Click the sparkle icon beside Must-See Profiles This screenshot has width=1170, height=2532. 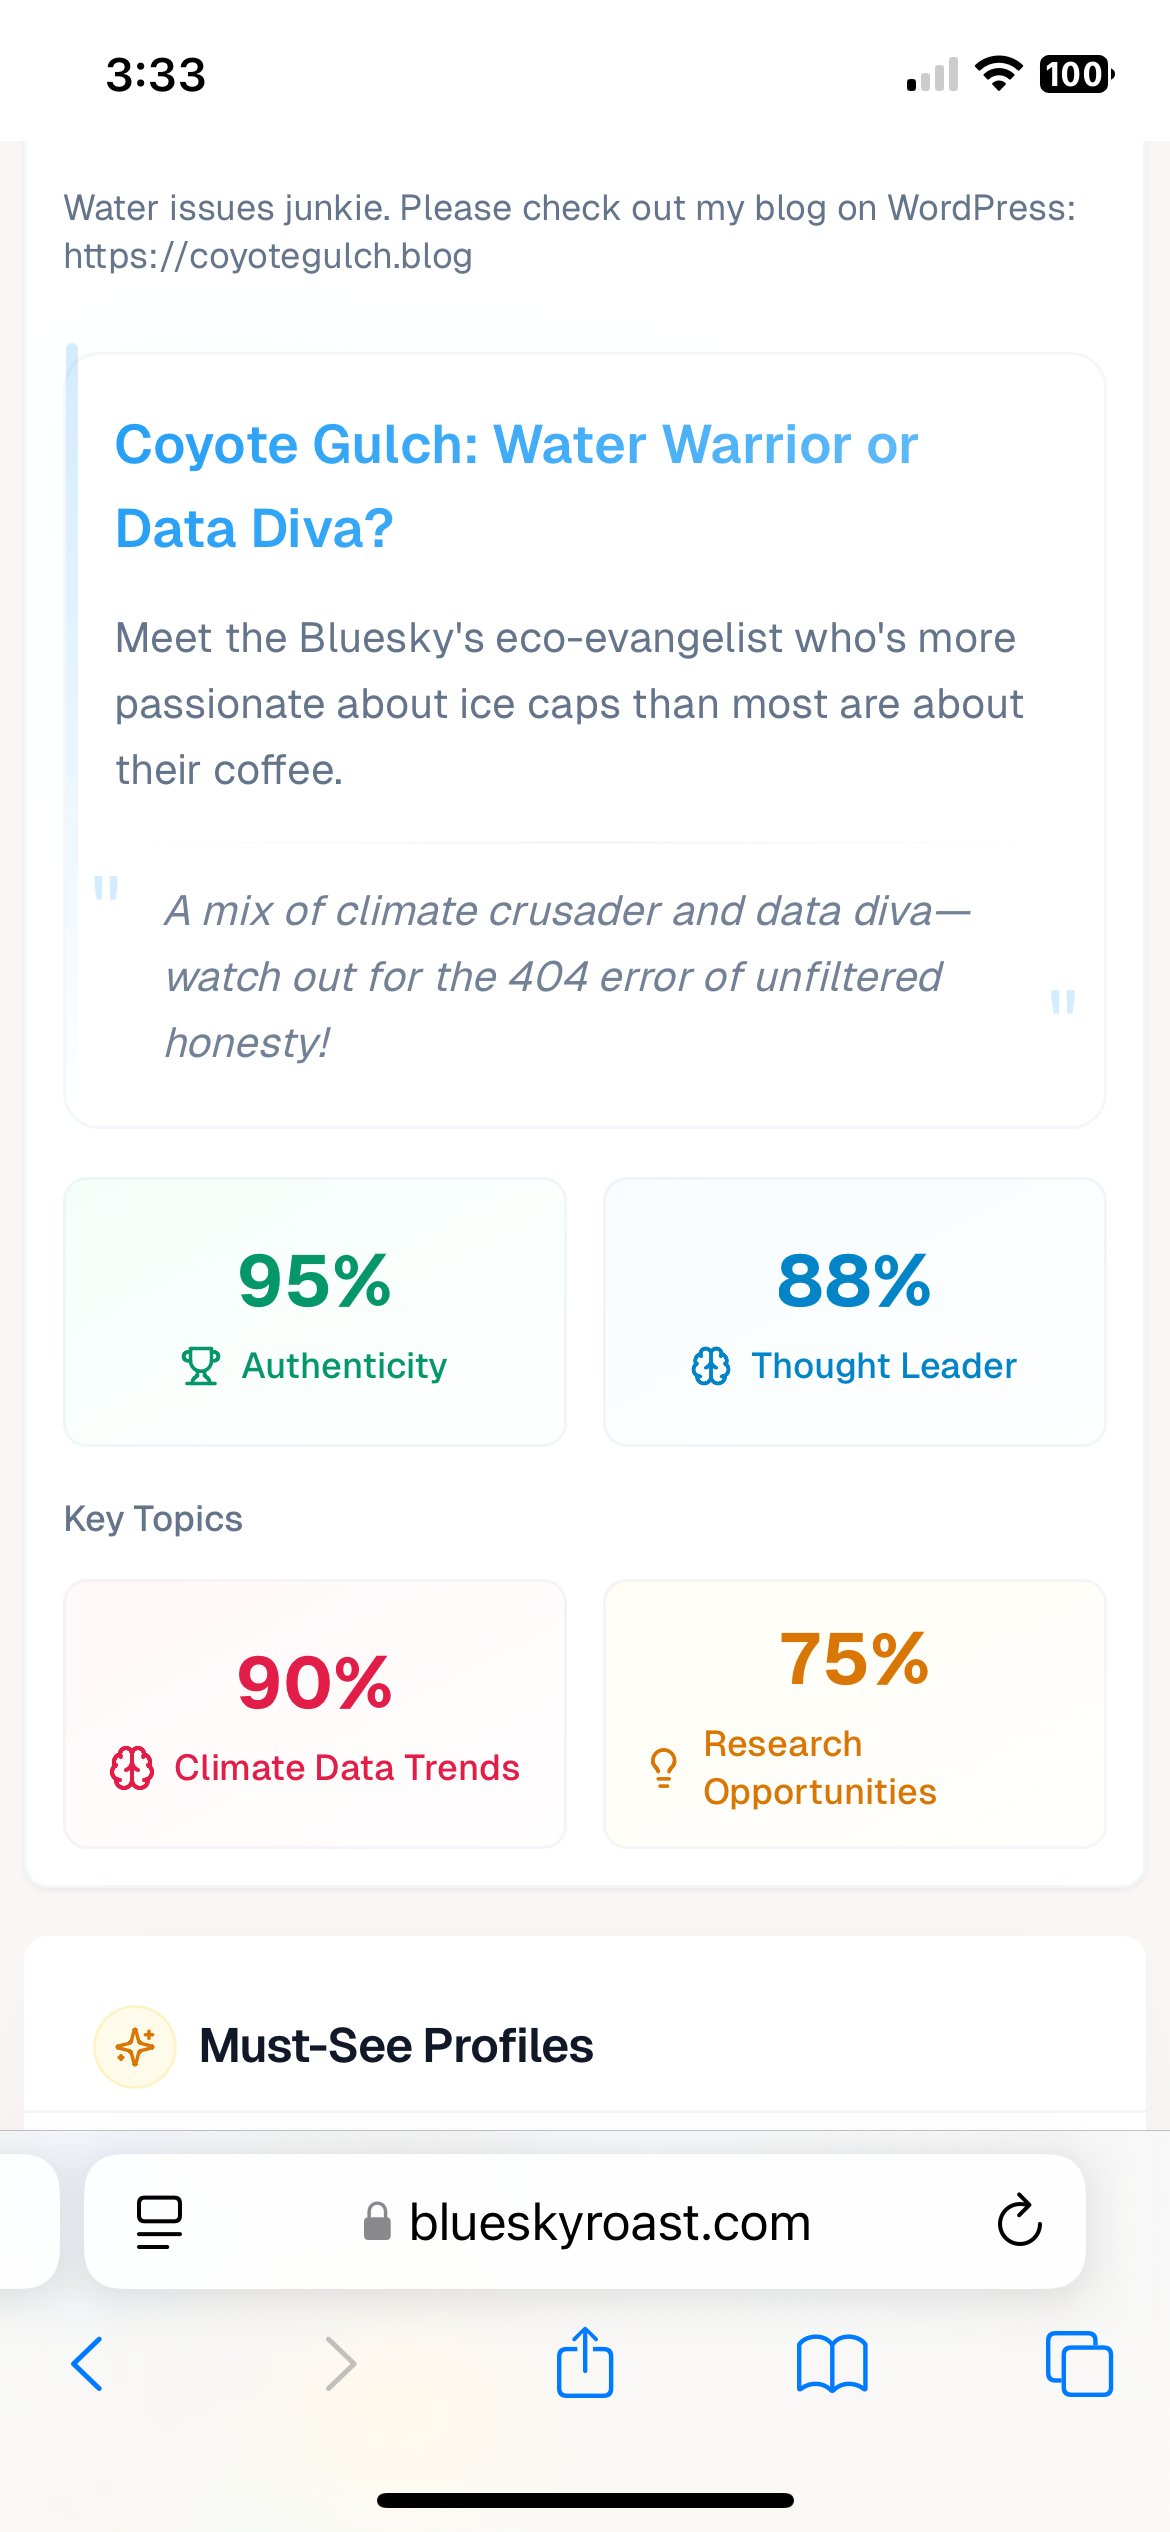pos(135,2047)
